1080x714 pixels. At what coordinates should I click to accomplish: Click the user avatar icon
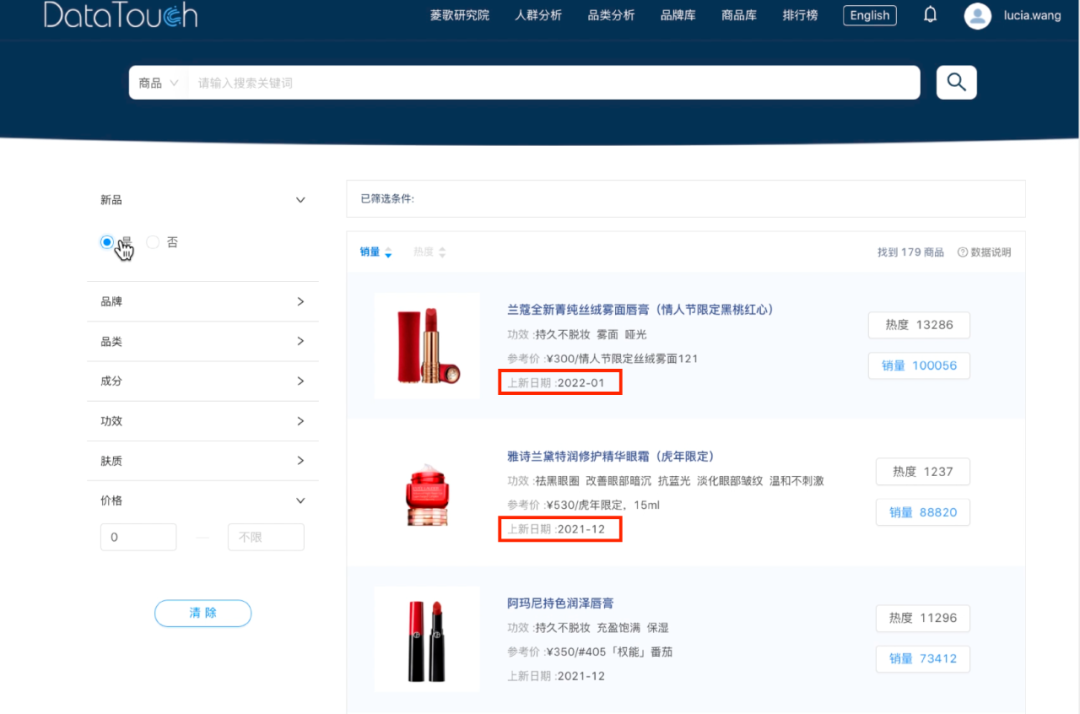(977, 15)
